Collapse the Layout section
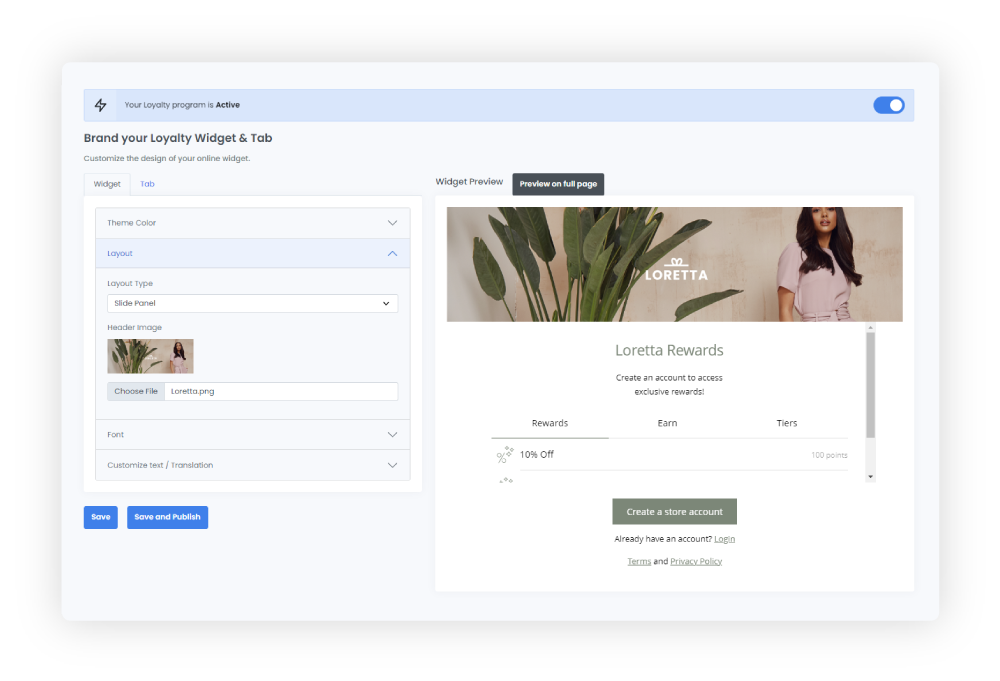Viewport: 1000px width, 681px height. coord(253,253)
